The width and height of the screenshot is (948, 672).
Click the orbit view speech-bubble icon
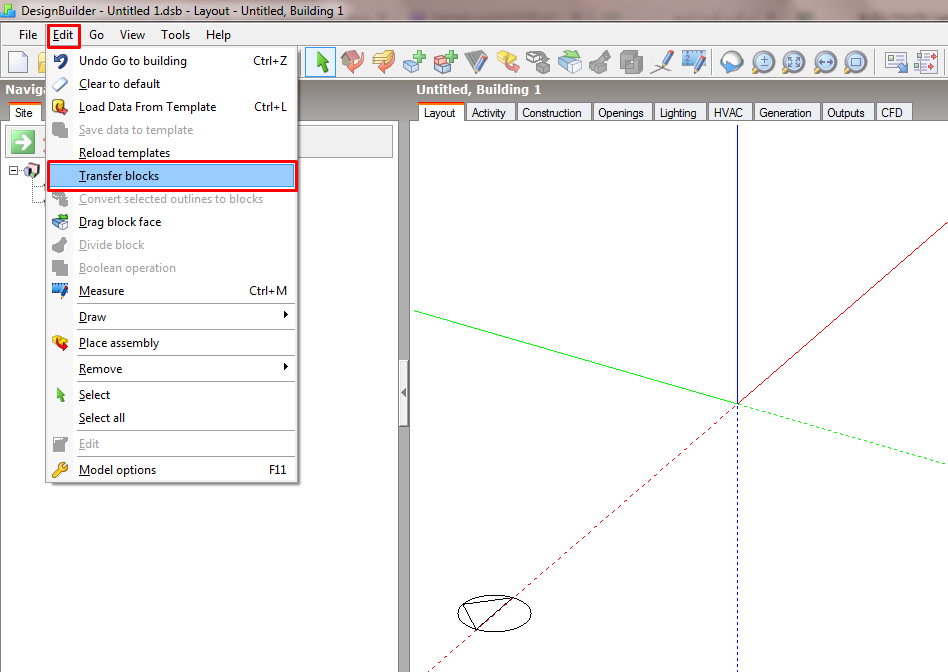[x=732, y=62]
